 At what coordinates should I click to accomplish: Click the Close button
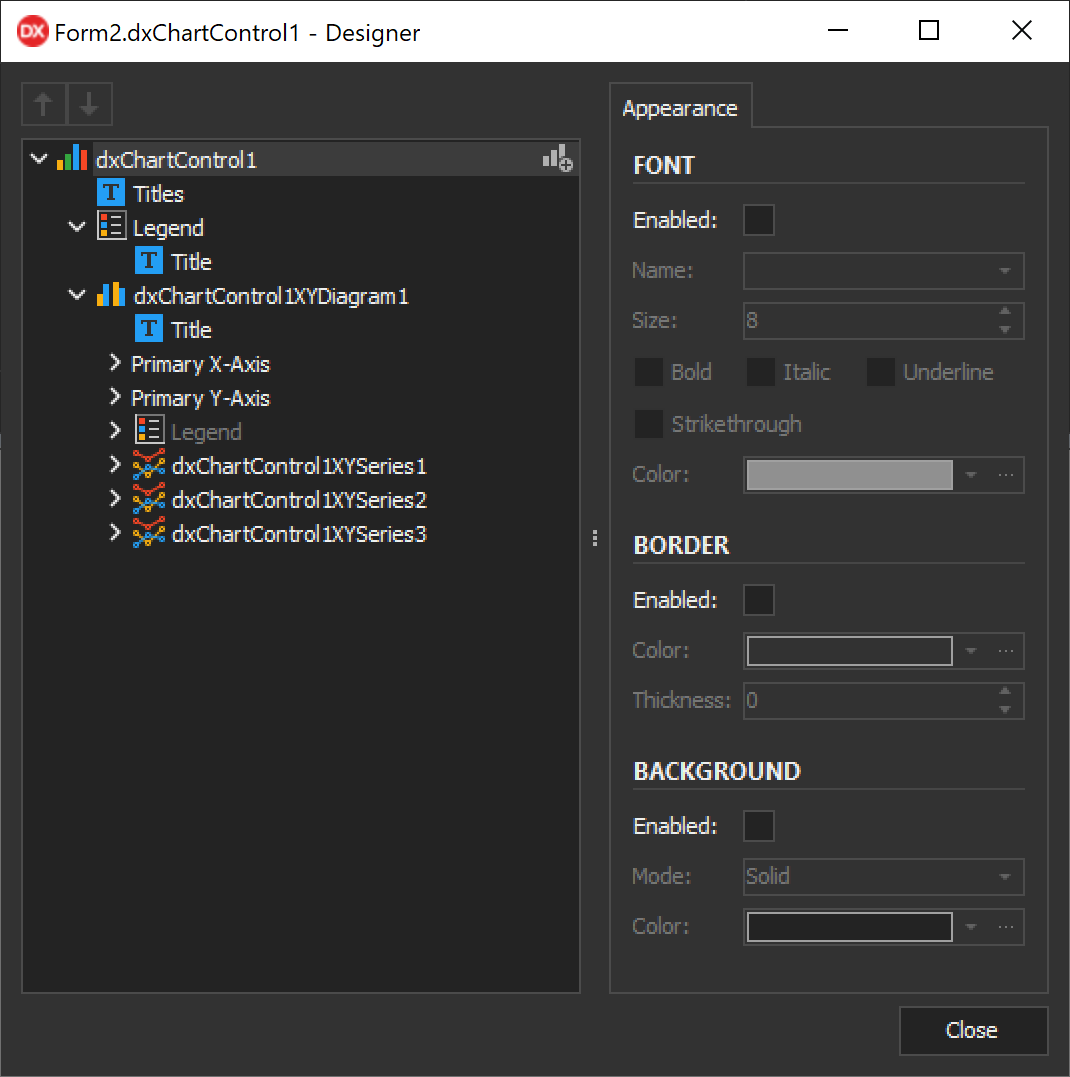pyautogui.click(x=973, y=1030)
